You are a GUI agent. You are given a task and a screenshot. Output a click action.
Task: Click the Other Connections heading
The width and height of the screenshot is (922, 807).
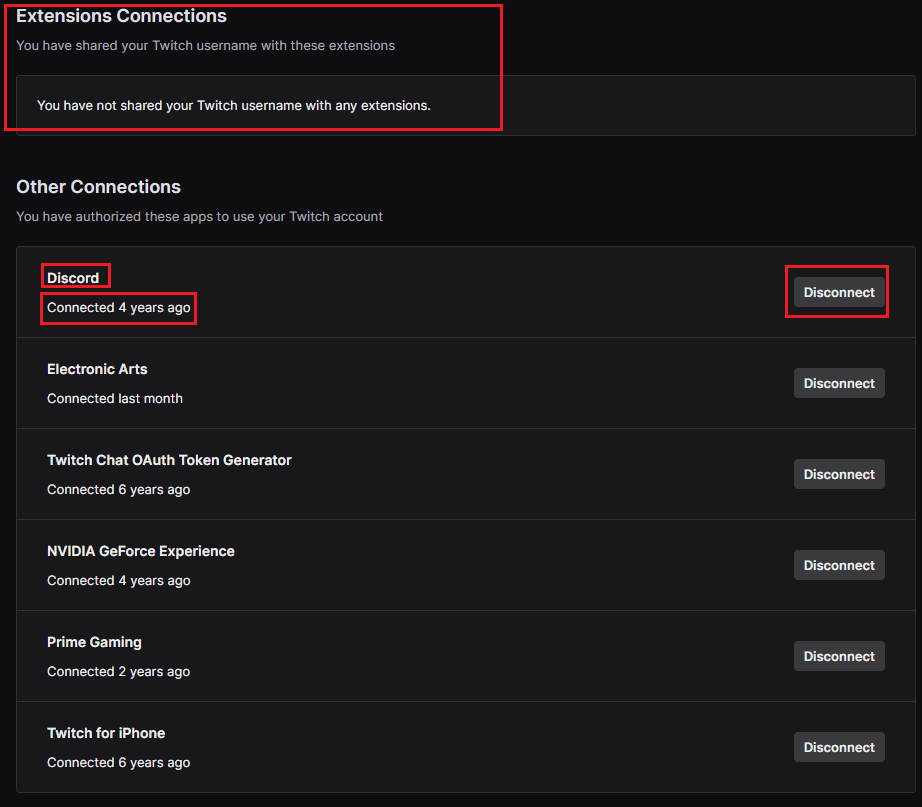(x=98, y=186)
